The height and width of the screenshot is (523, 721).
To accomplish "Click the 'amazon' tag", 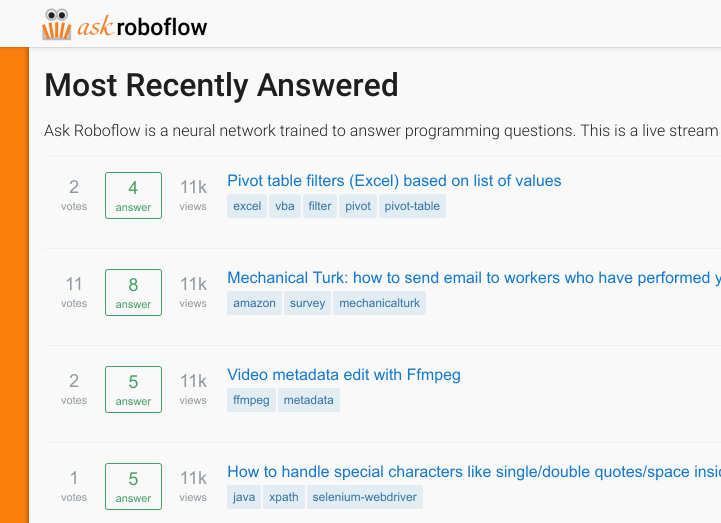I will (254, 304).
